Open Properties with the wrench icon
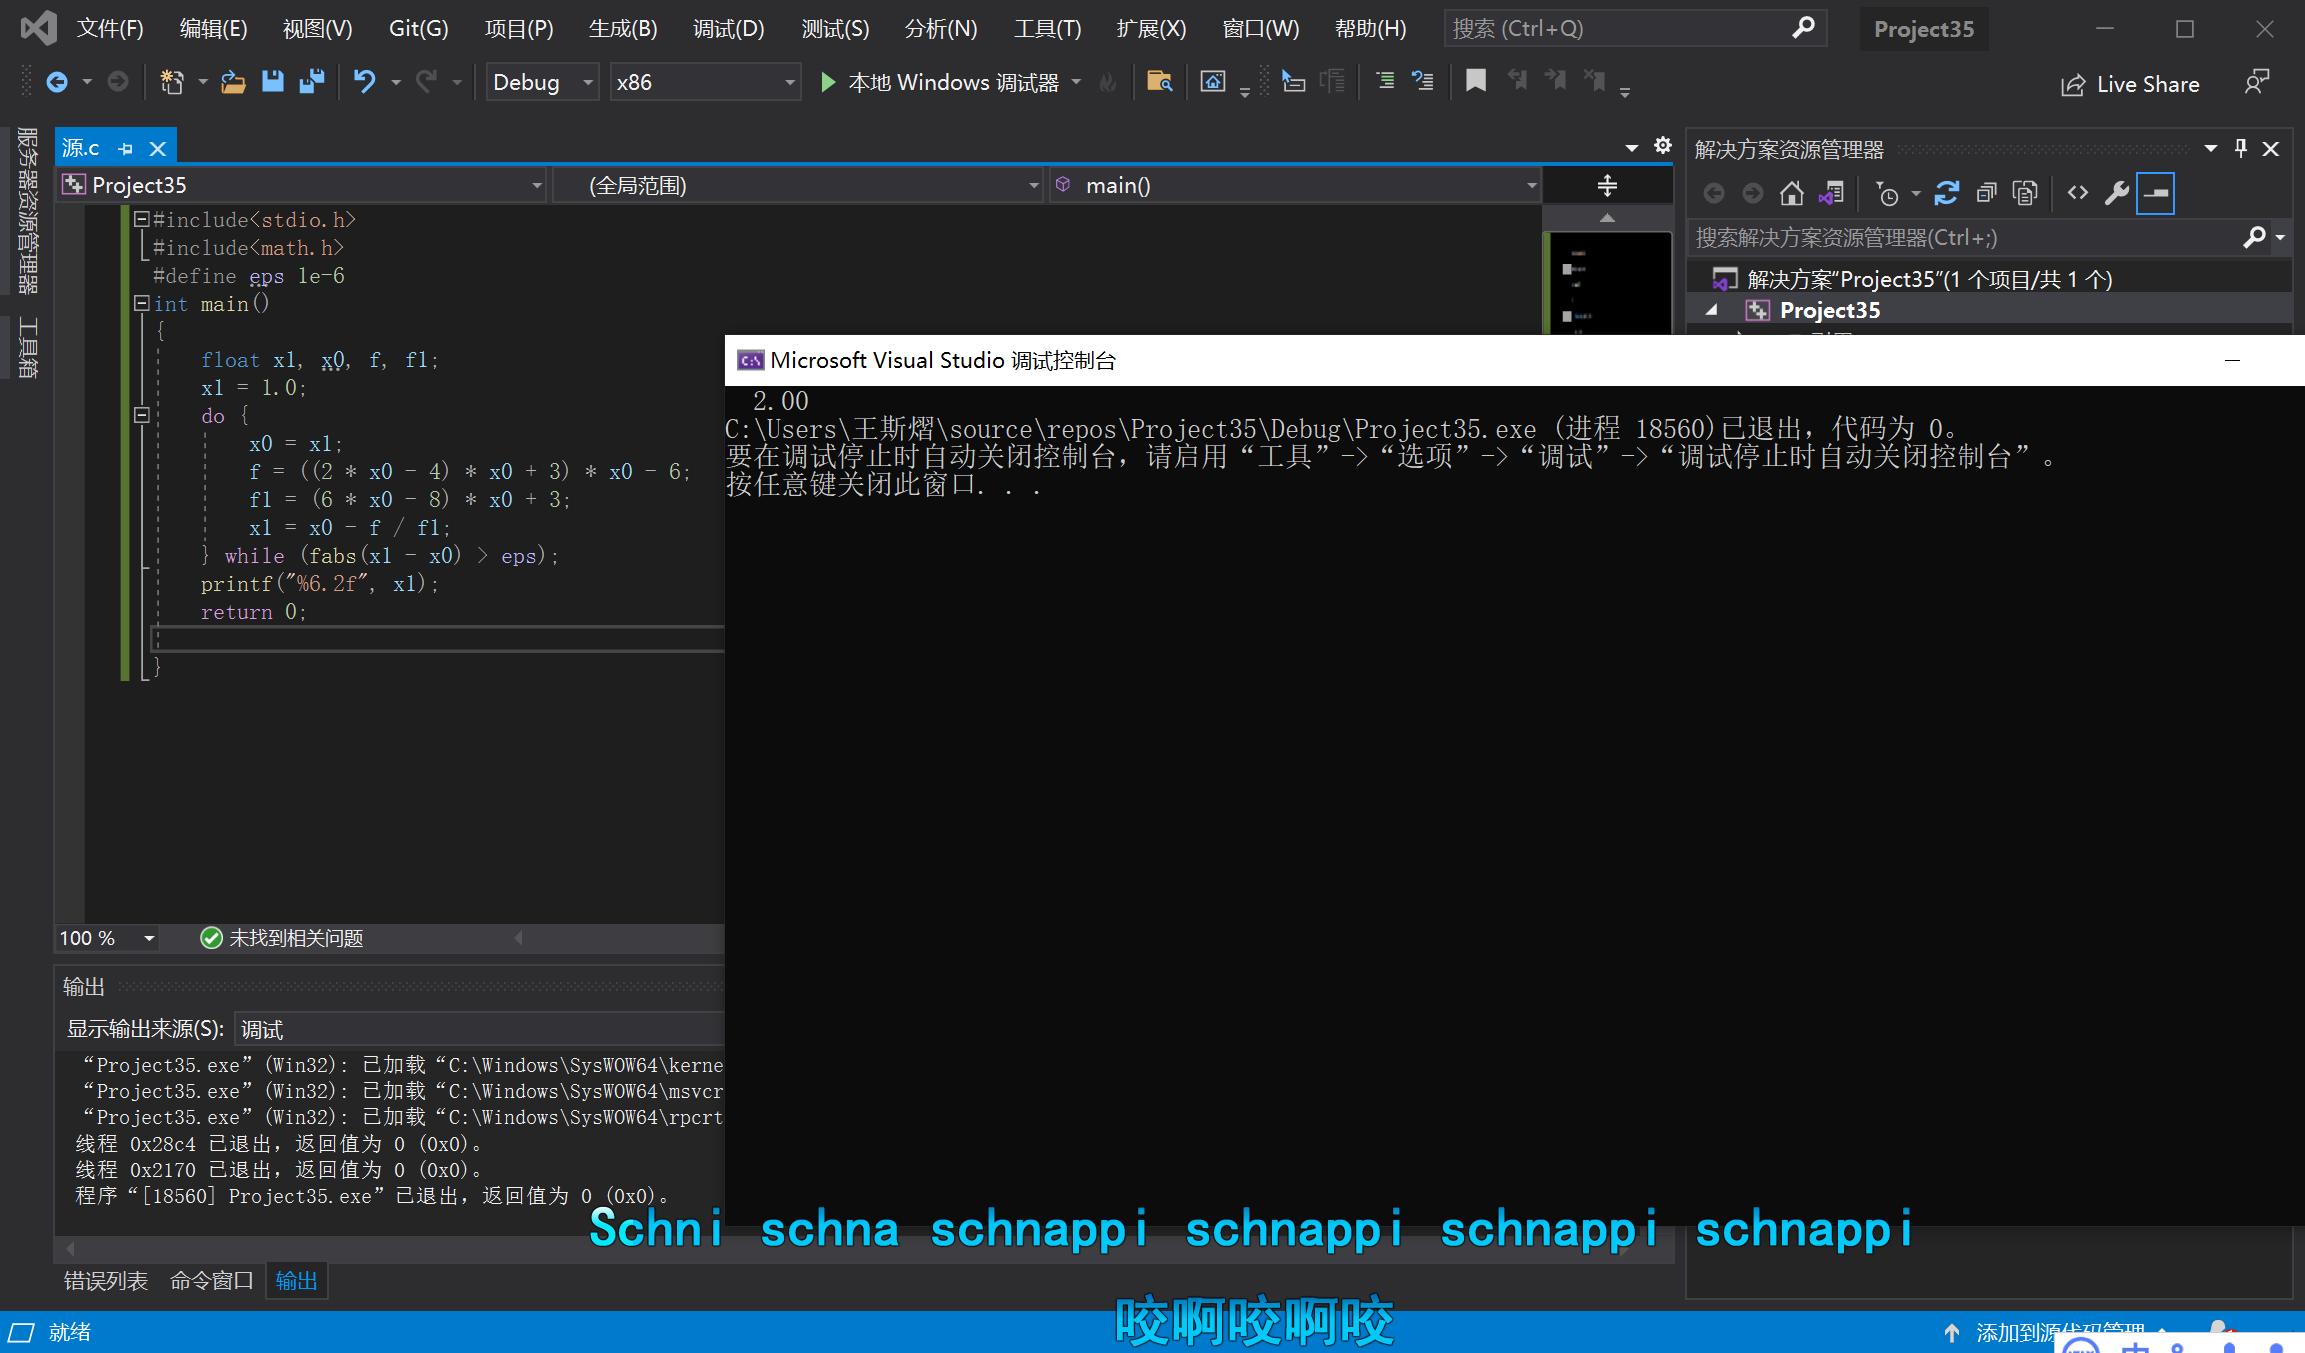This screenshot has height=1353, width=2305. point(2116,193)
